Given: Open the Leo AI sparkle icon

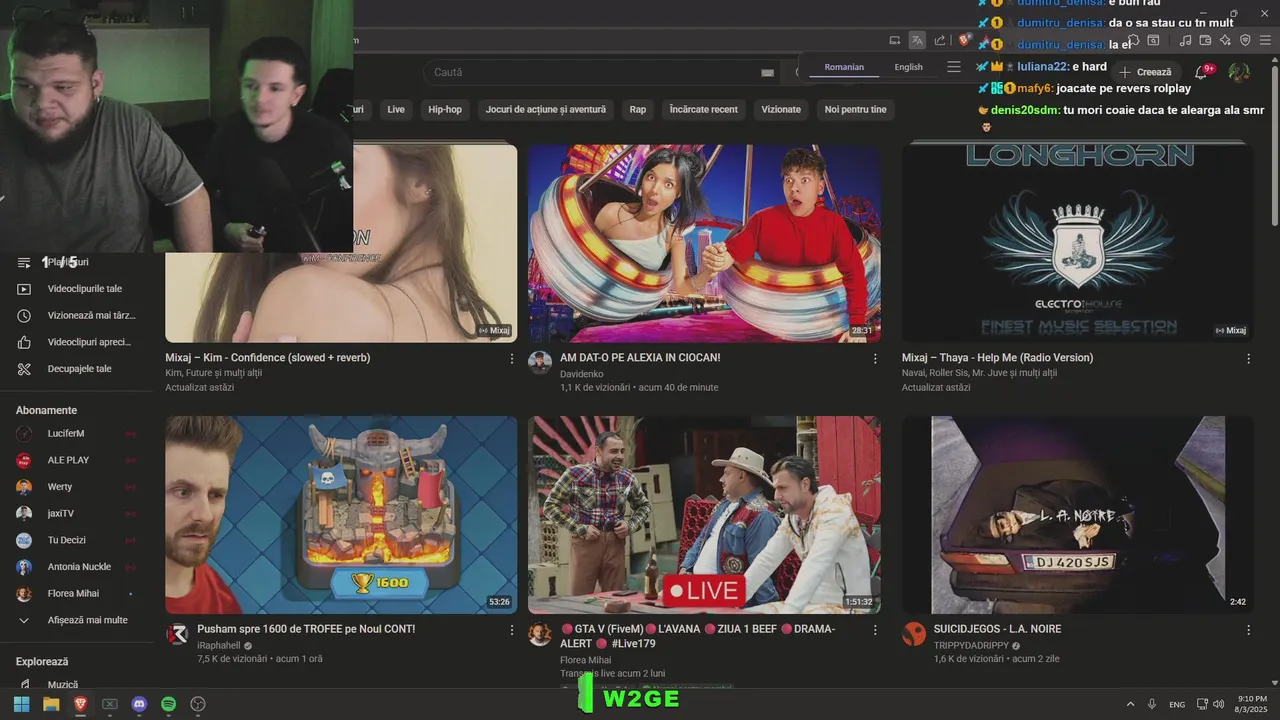Looking at the screenshot, I should (x=1225, y=40).
